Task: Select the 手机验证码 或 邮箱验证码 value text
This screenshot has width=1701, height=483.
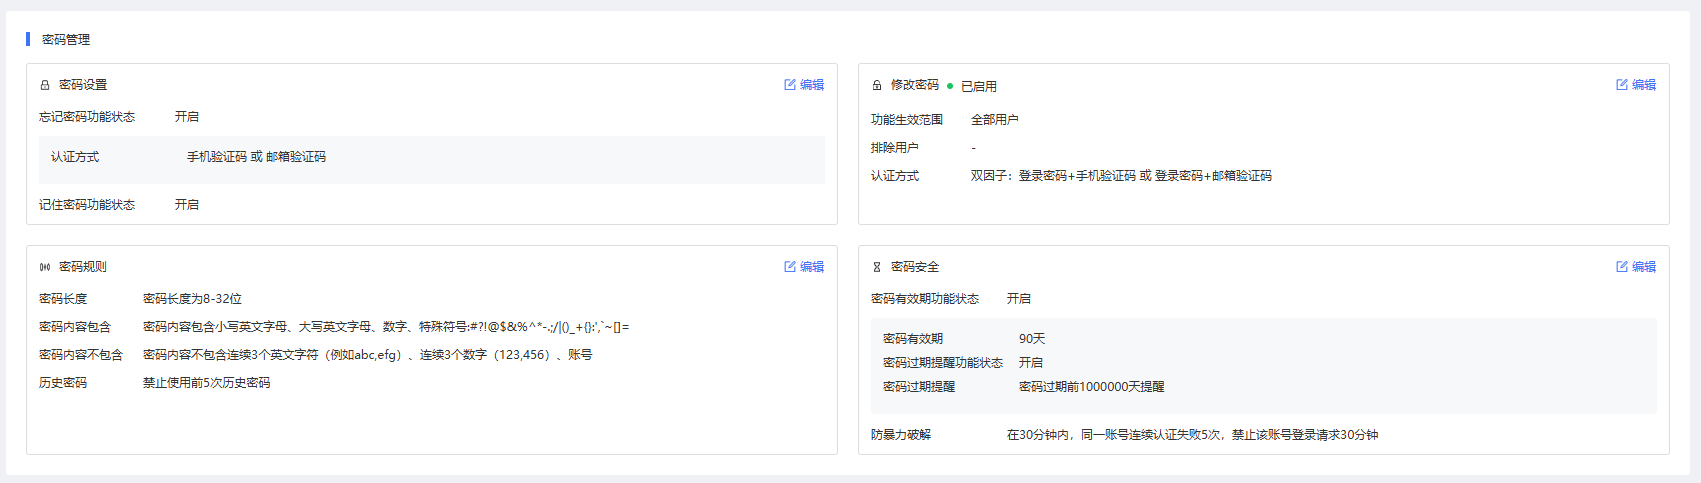Action: tap(256, 157)
